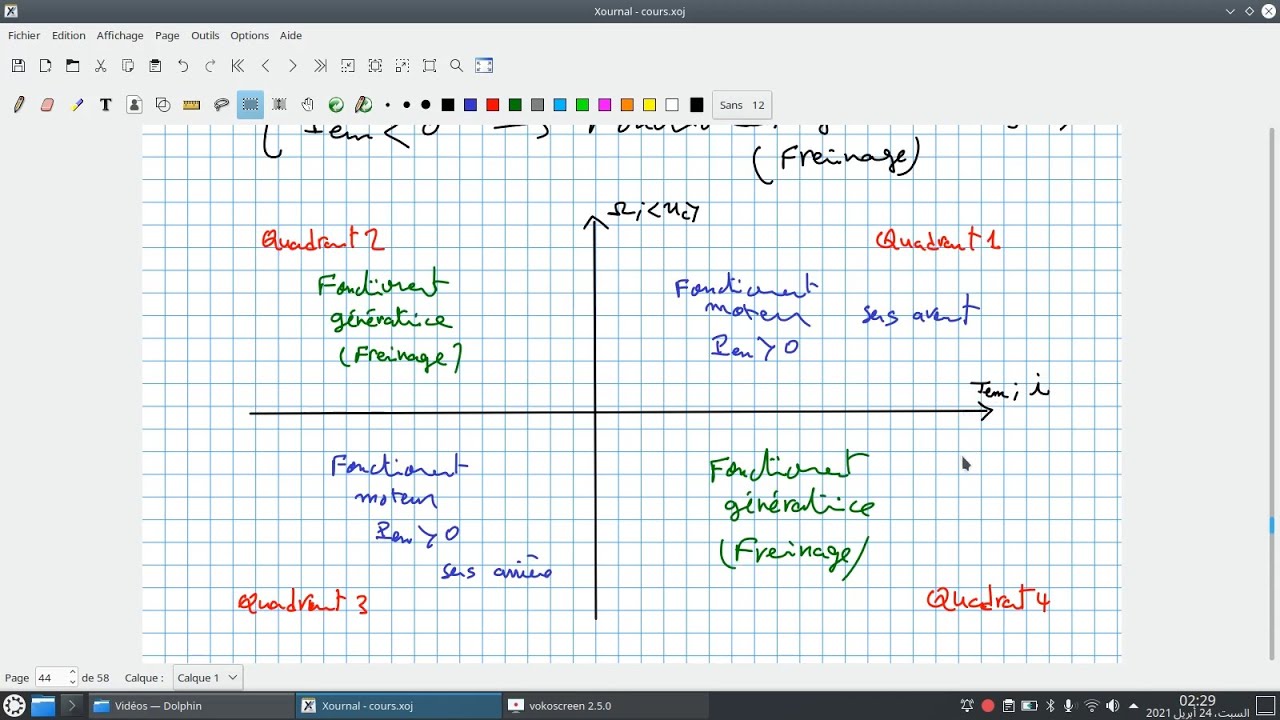This screenshot has width=1280, height=720.
Task: Set thick pen thickness dot
Action: (426, 105)
